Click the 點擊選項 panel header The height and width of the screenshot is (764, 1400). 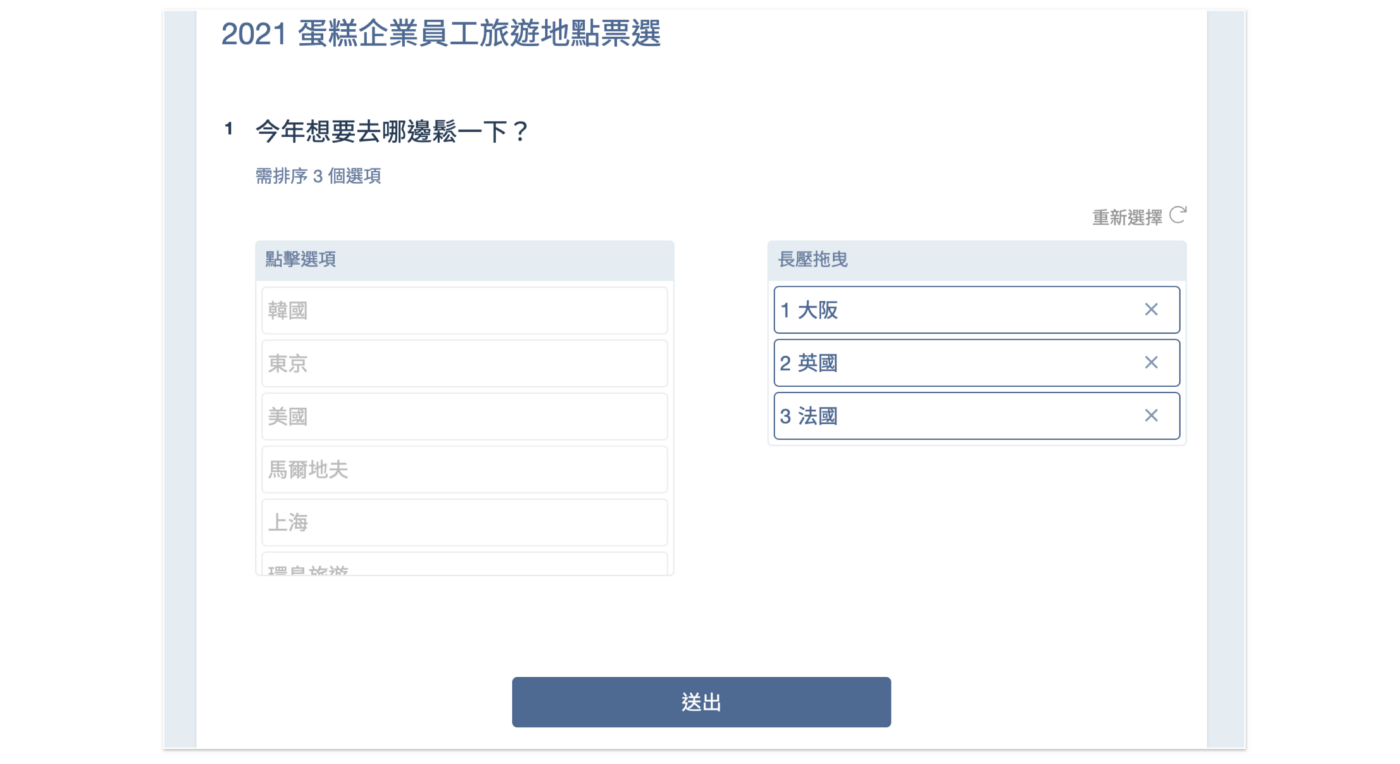pyautogui.click(x=464, y=260)
